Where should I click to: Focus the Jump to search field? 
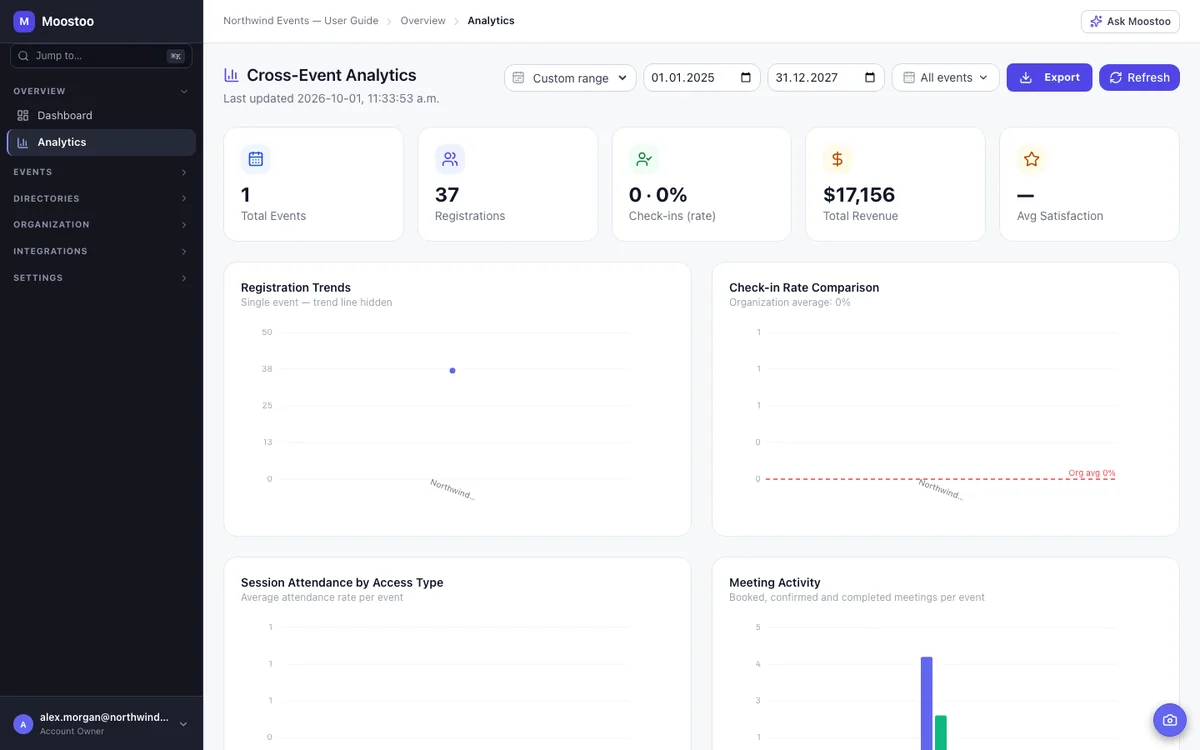point(101,56)
